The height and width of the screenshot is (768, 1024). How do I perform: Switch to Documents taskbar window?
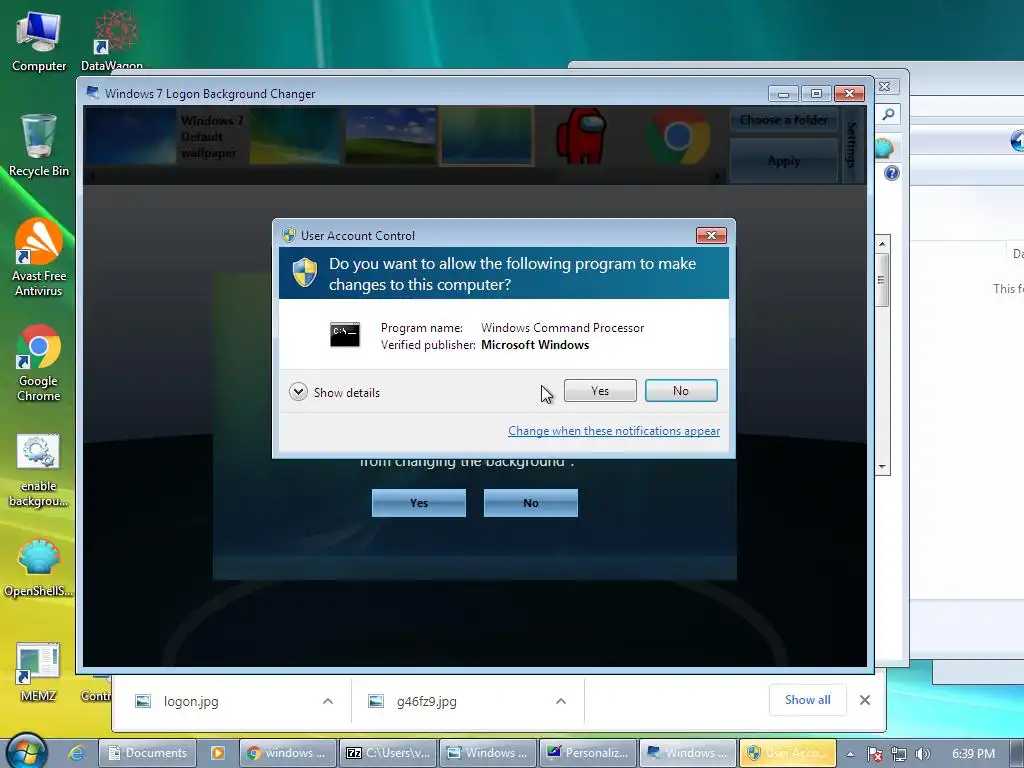148,753
